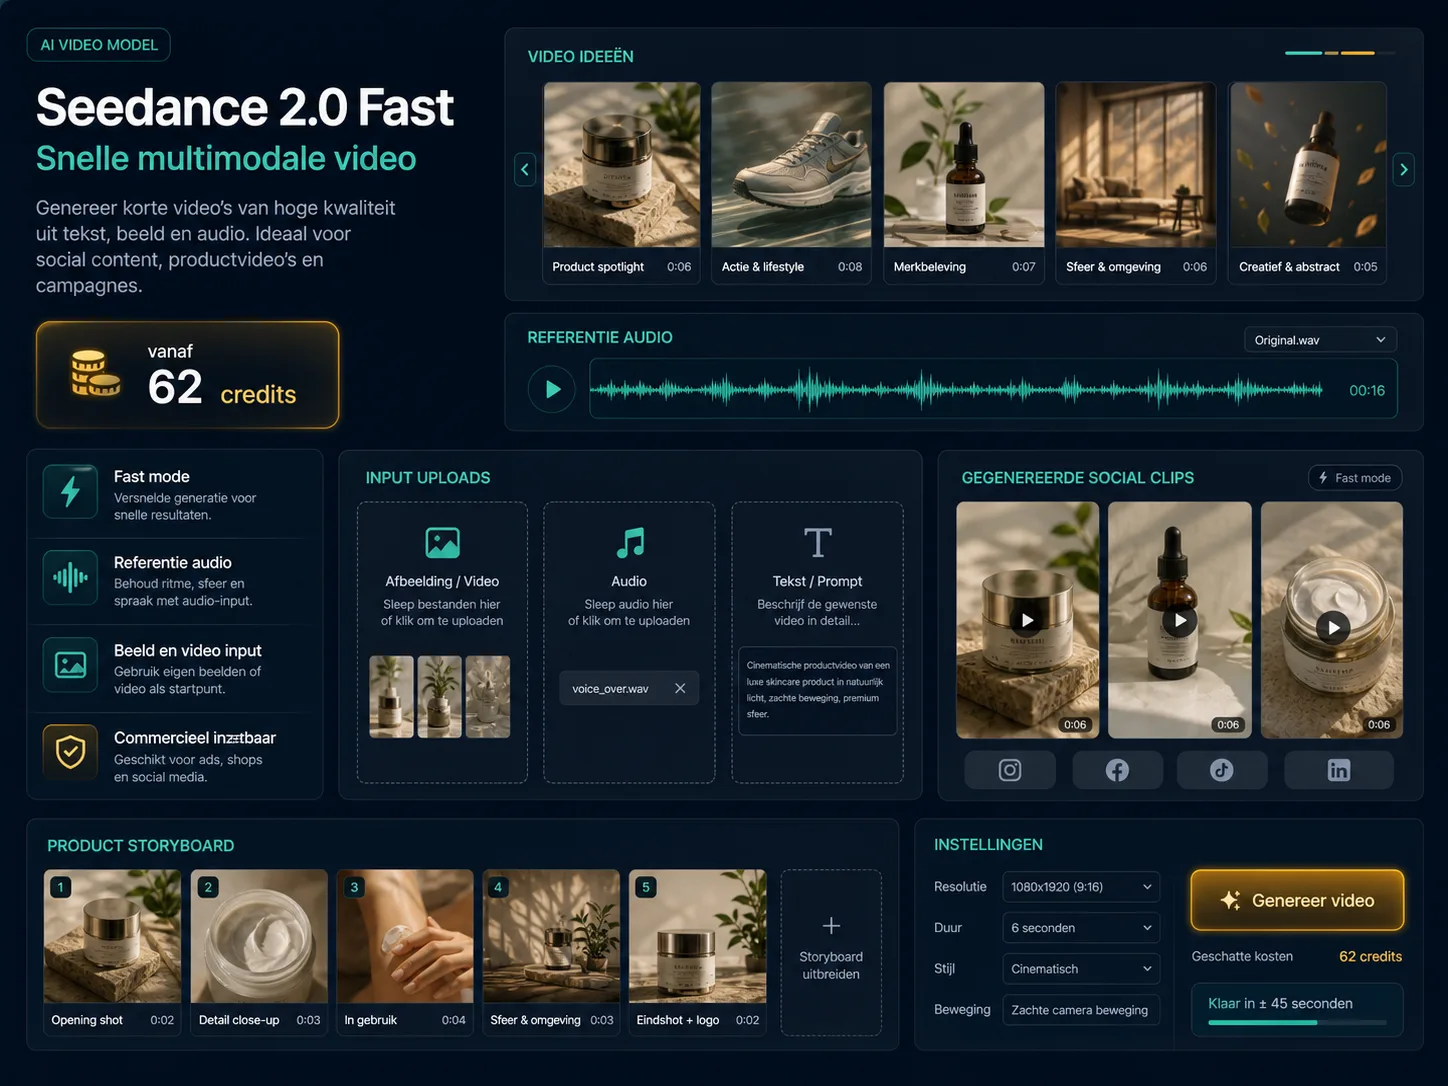Select storyboard frame 4 Sfeer & omgeving
The height and width of the screenshot is (1086, 1448).
tap(551, 952)
